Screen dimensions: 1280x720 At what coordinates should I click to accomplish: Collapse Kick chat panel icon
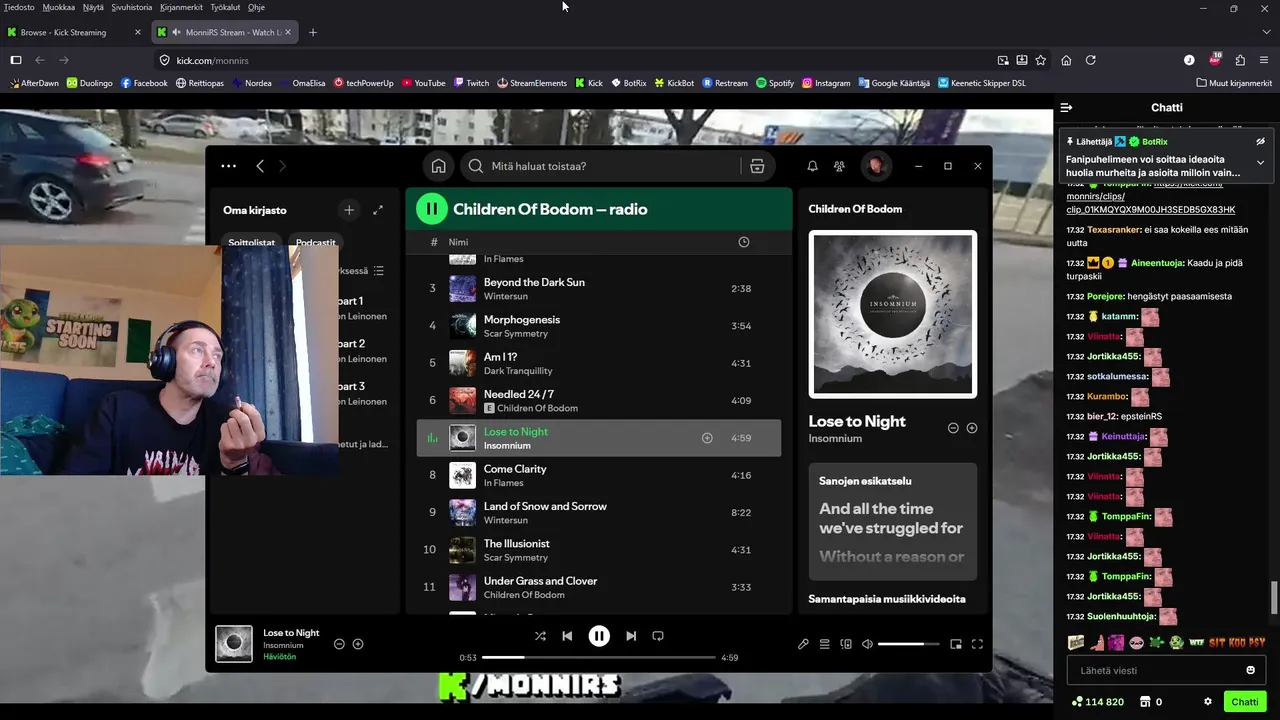(x=1067, y=107)
